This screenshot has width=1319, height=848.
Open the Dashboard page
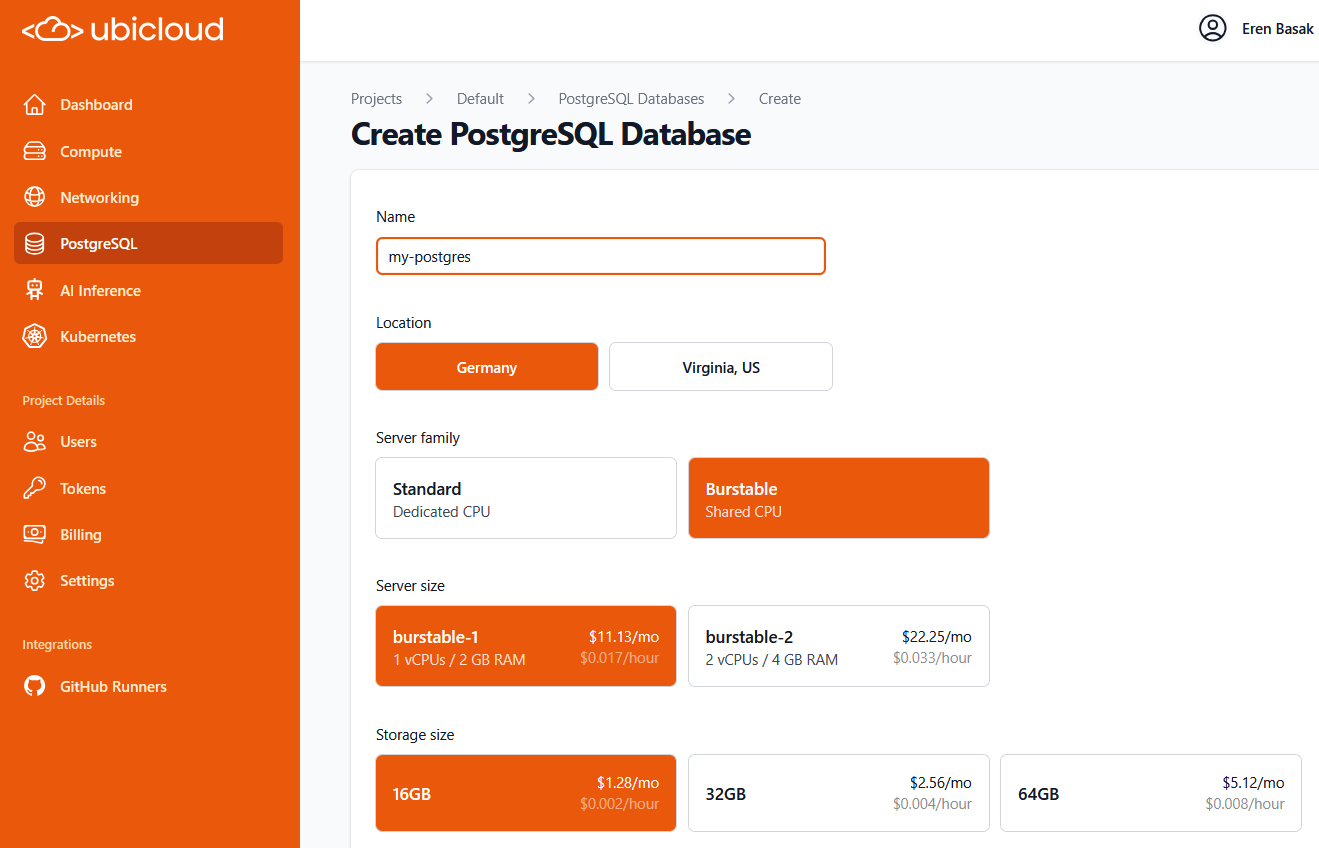[148, 105]
